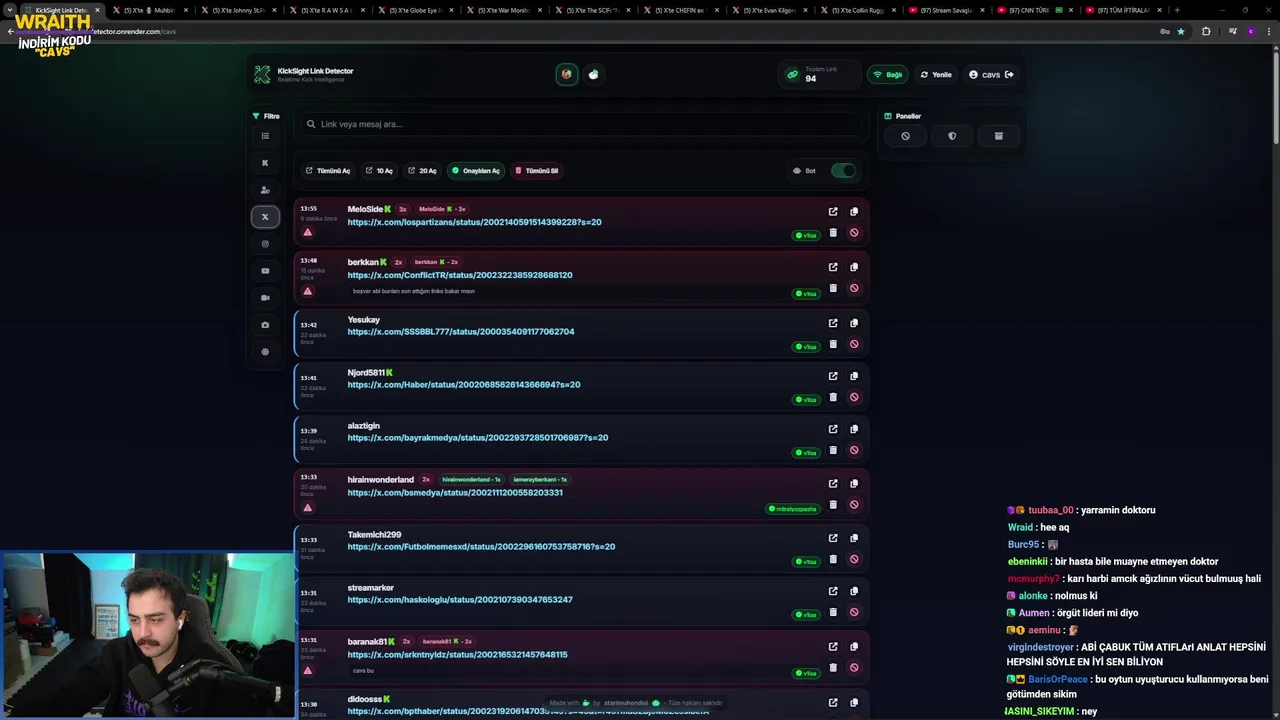Viewport: 1280px width, 720px height.
Task: Select the X (Twitter) filter icon
Action: [265, 217]
